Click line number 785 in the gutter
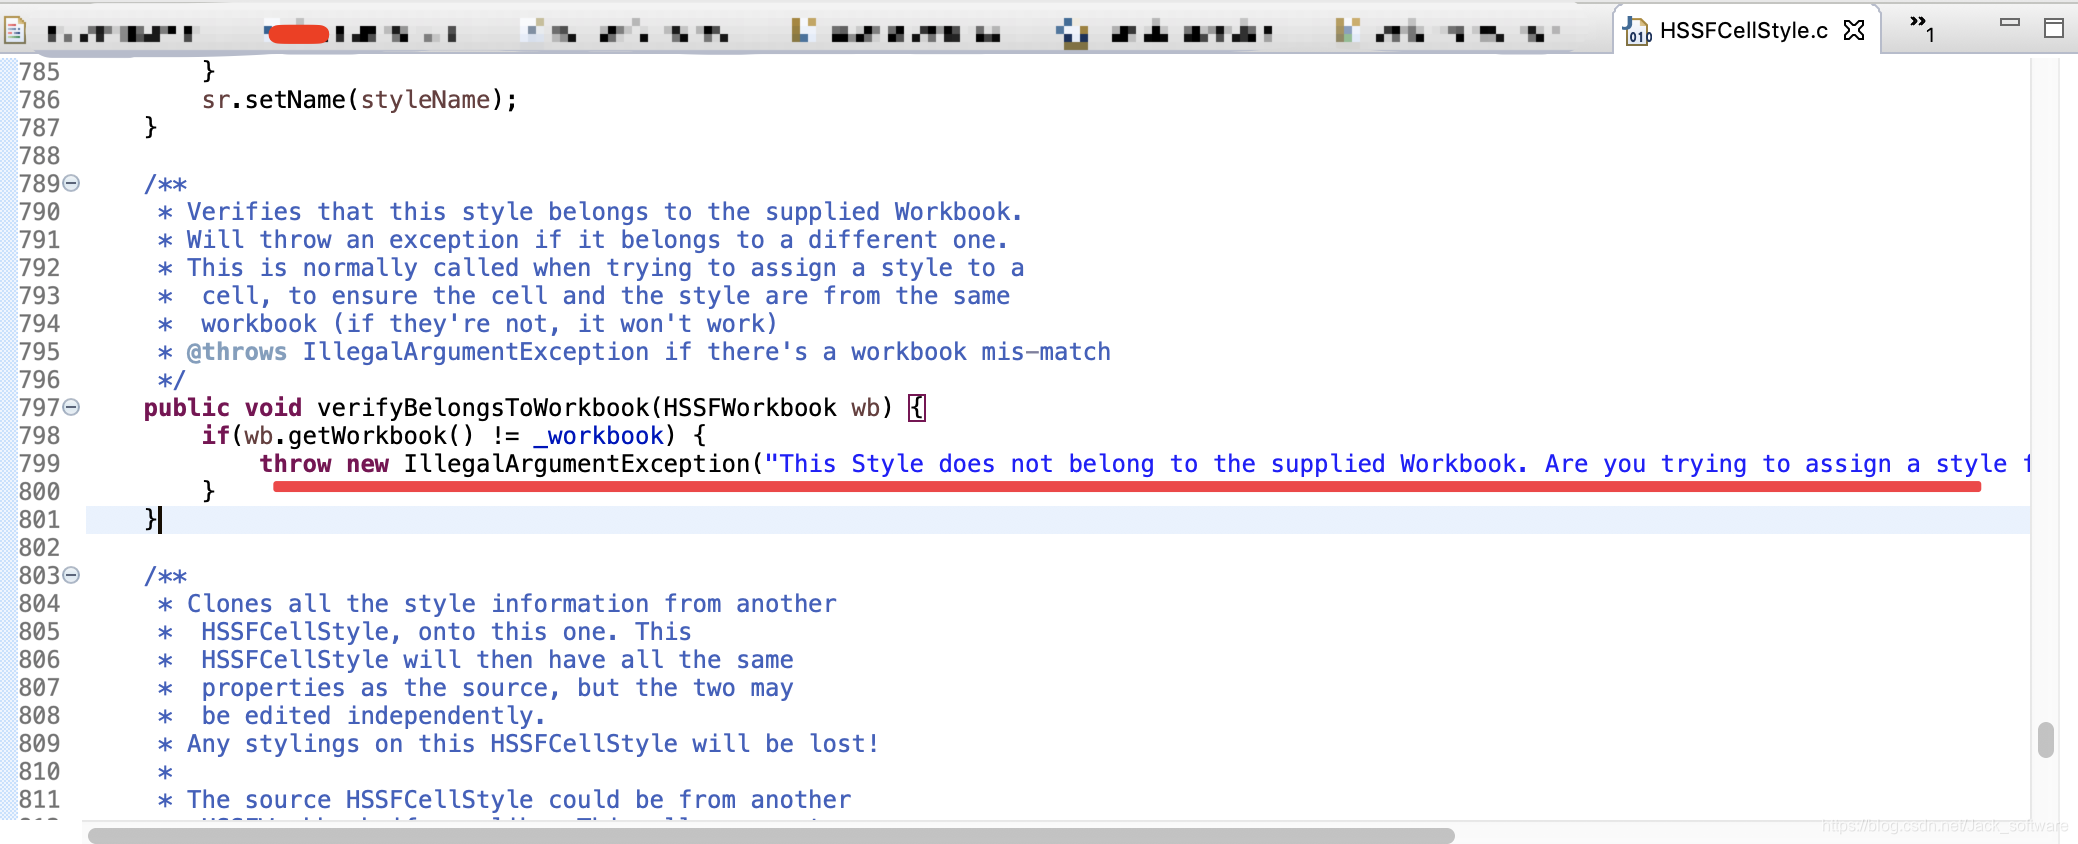Viewport: 2078px width, 844px height. (39, 72)
